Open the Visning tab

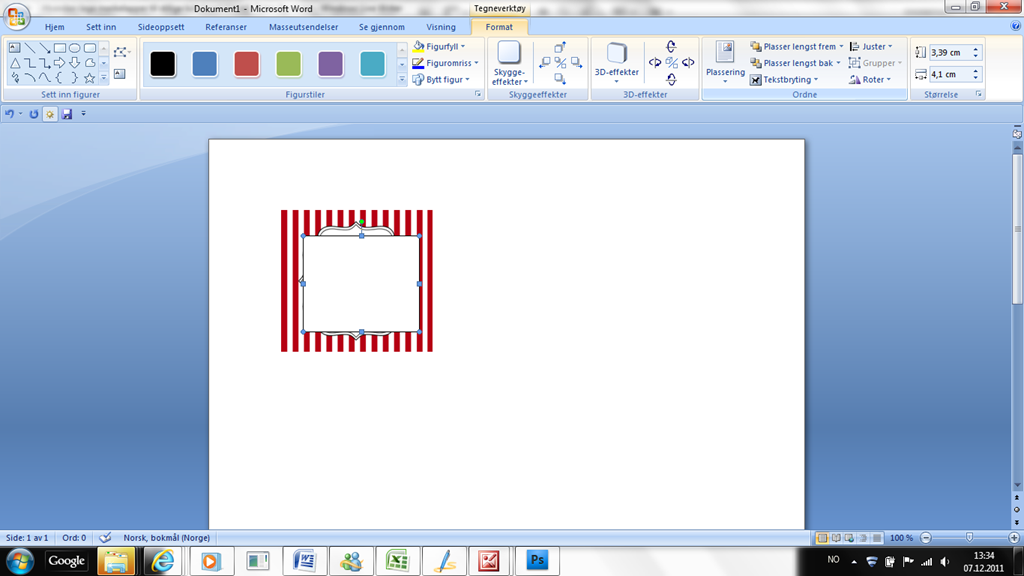click(441, 27)
